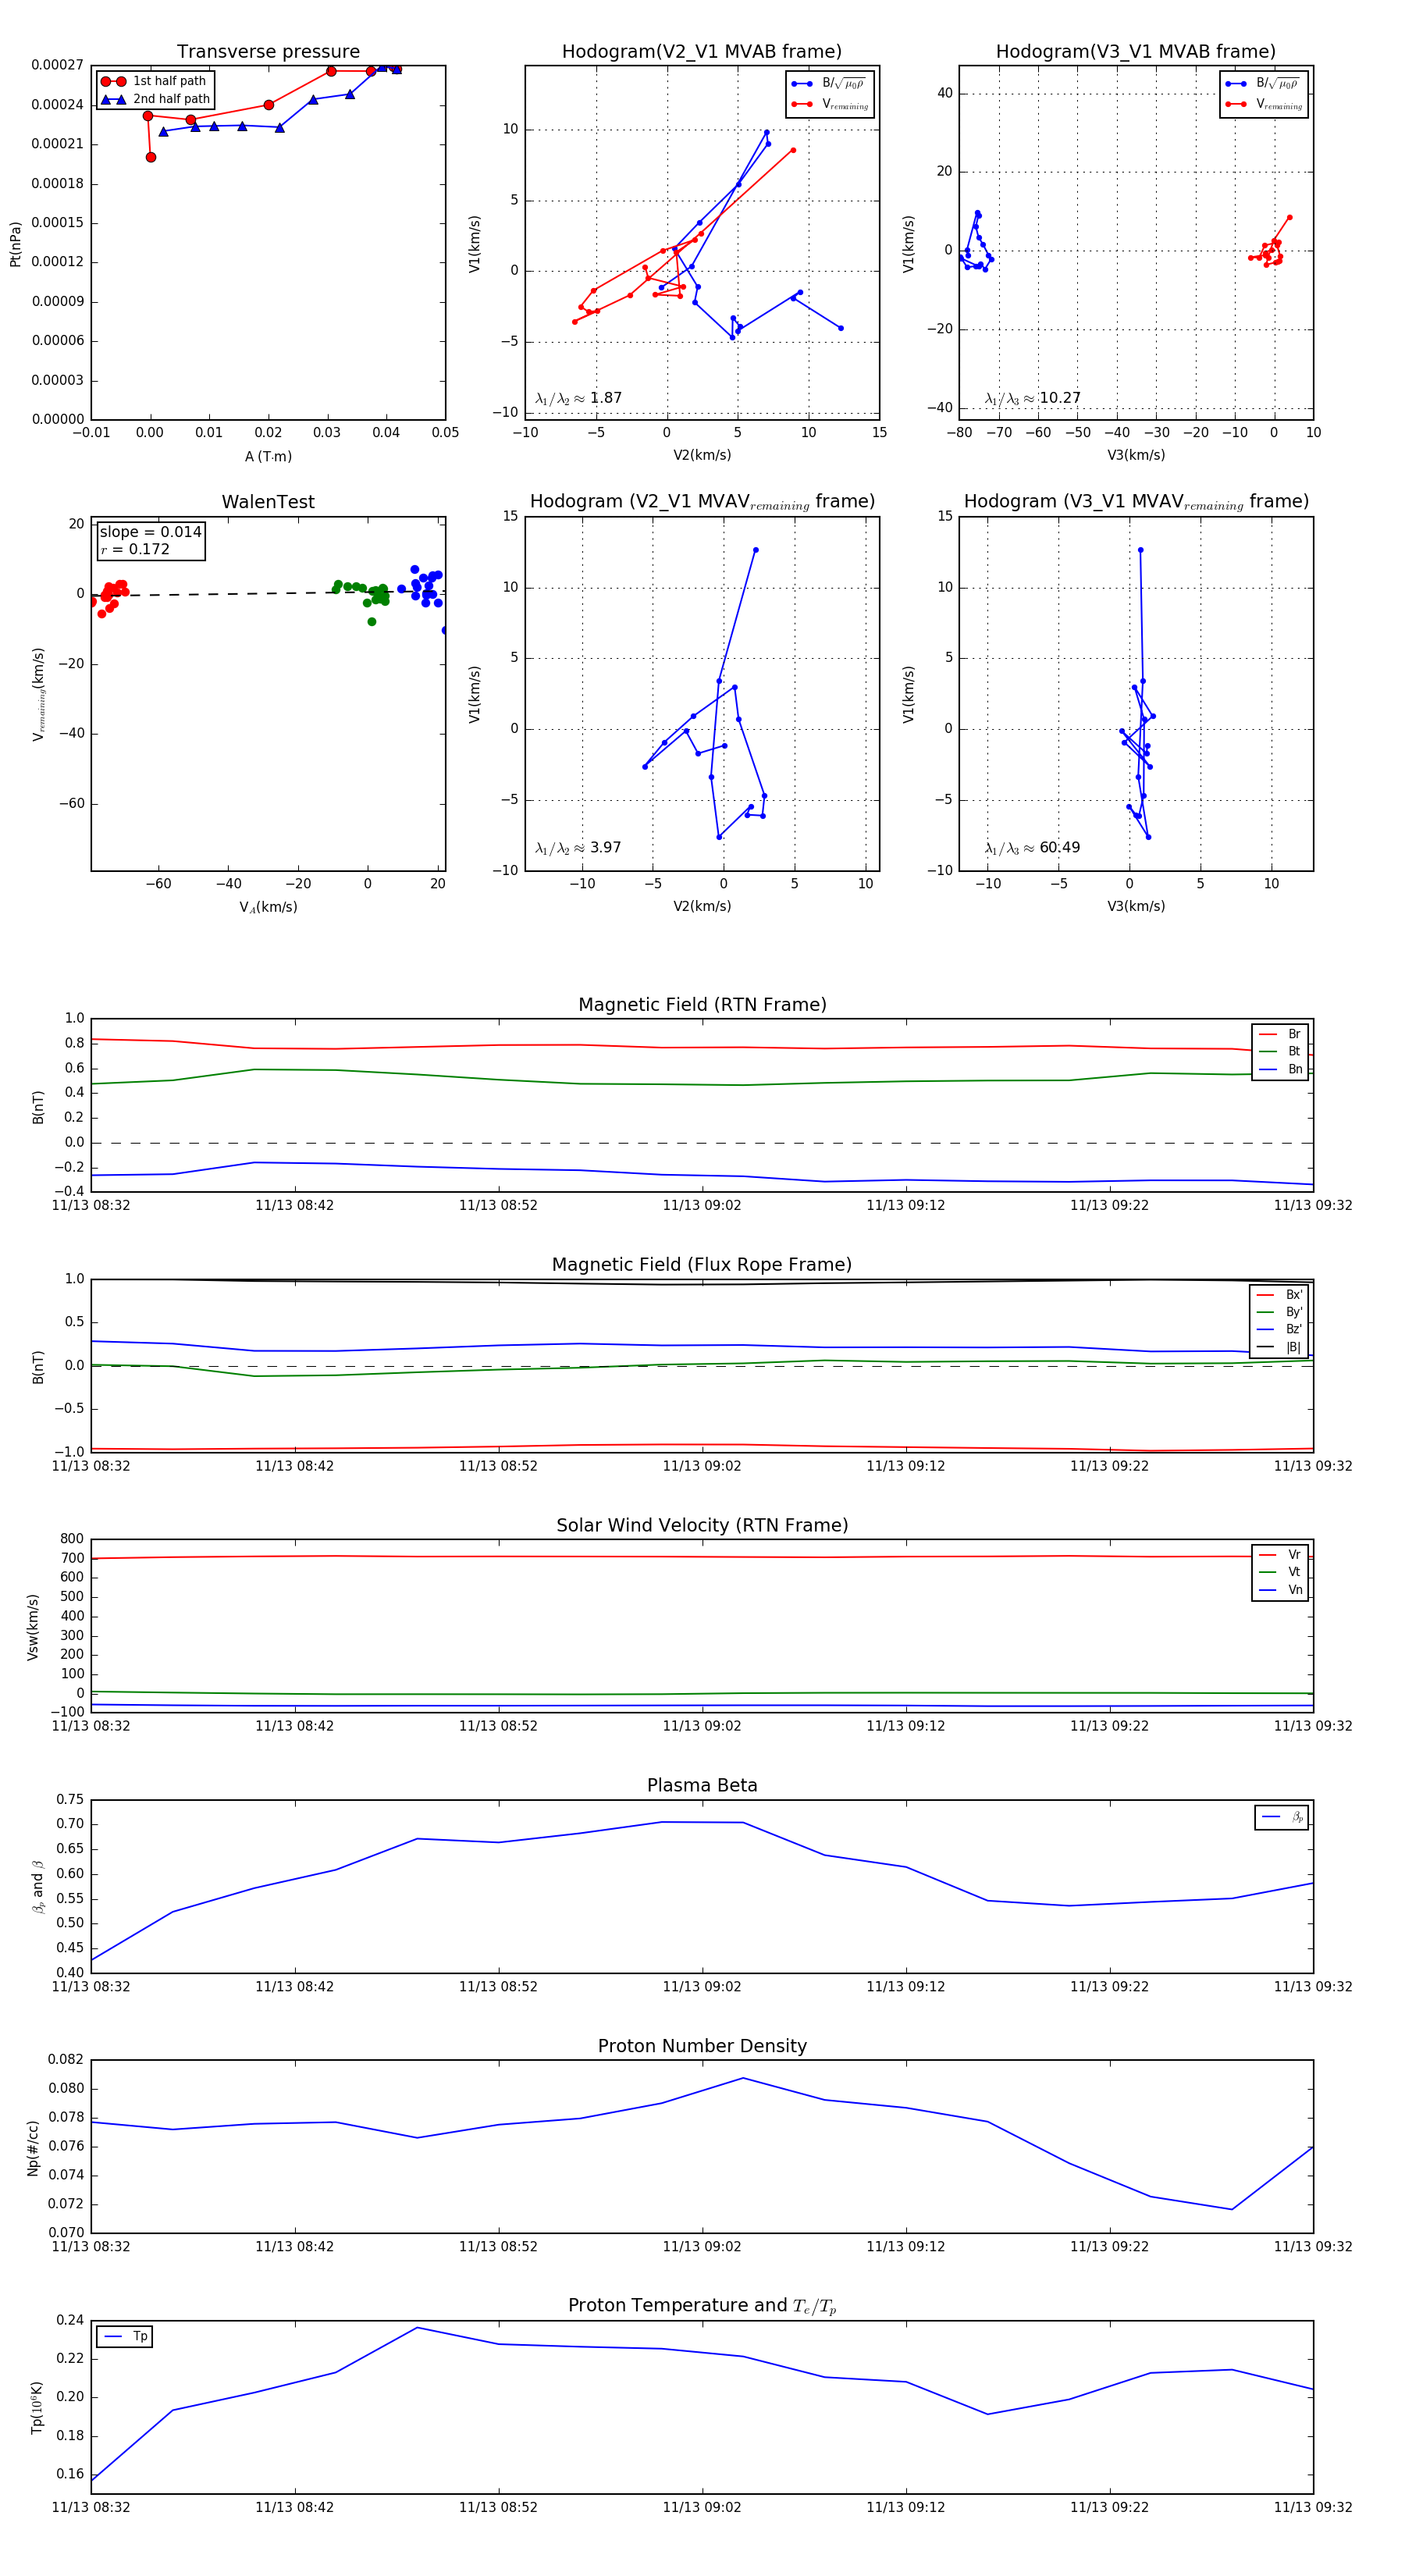Screen dimensions: 1405x2576
Task: Click the λ1/λ3 ≈ 60.49 annotation
Action: (1032, 848)
